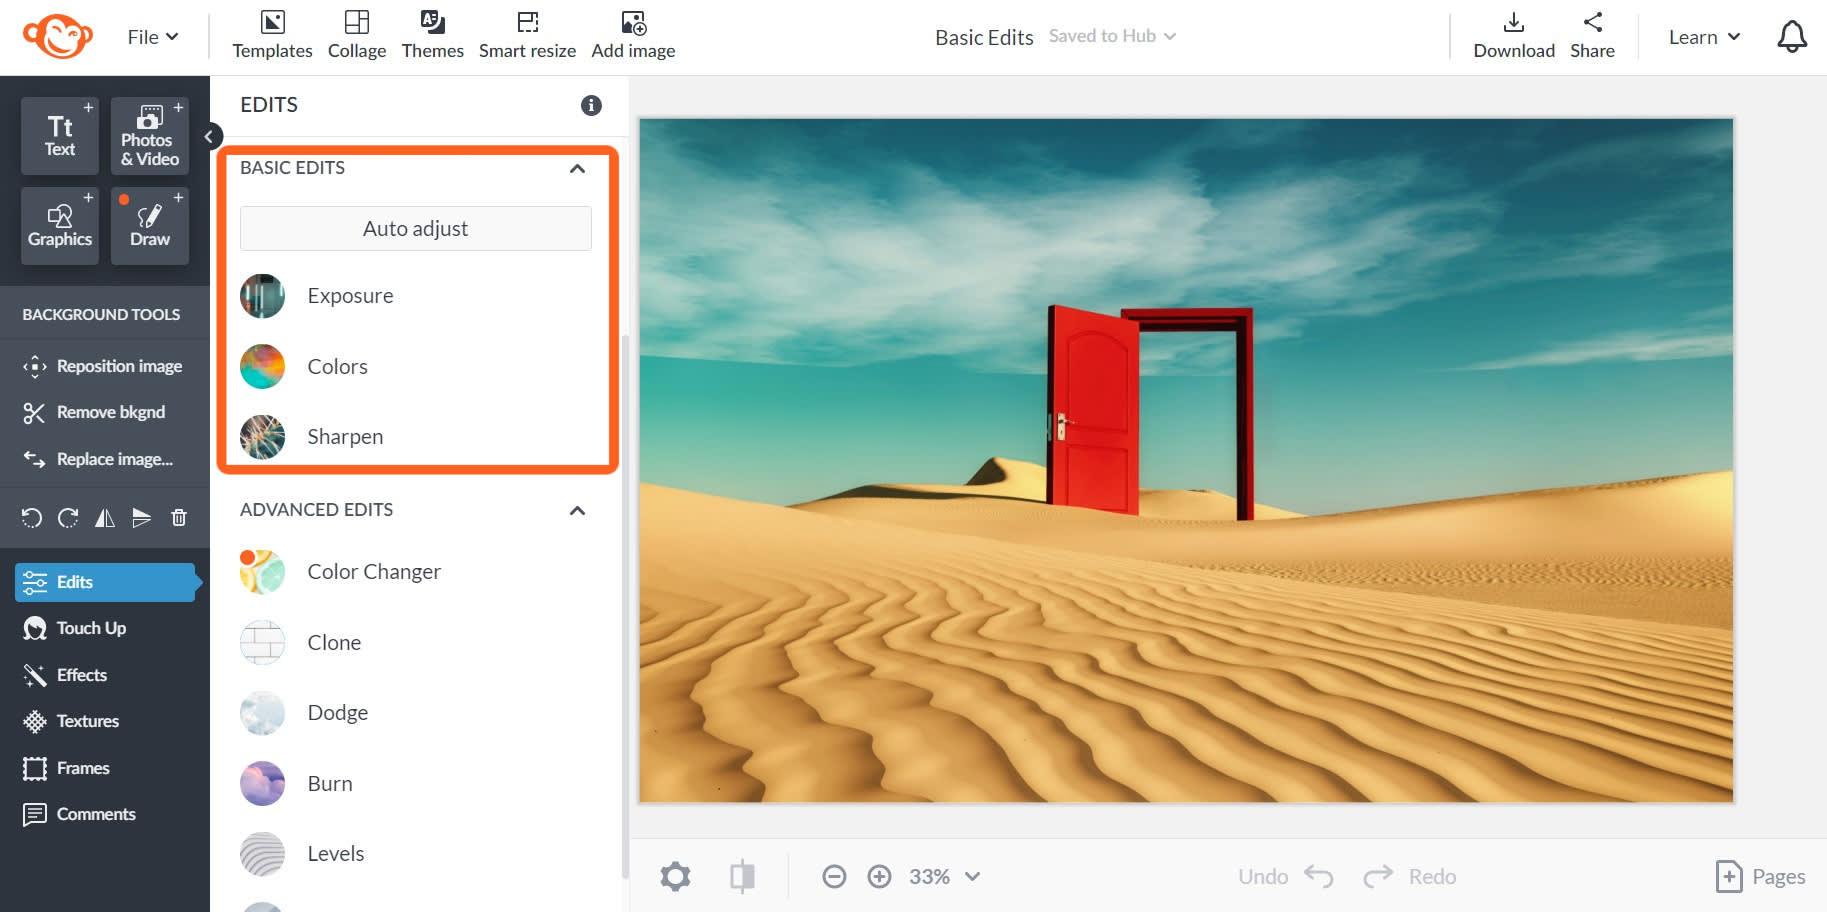The width and height of the screenshot is (1827, 912).
Task: Select the Draw tile
Action: tap(150, 226)
